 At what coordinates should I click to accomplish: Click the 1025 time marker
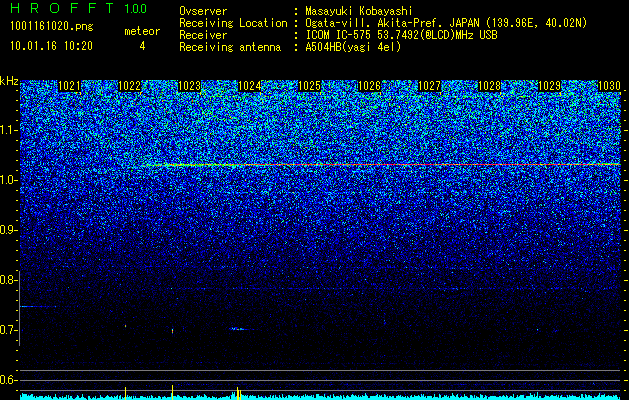310,86
